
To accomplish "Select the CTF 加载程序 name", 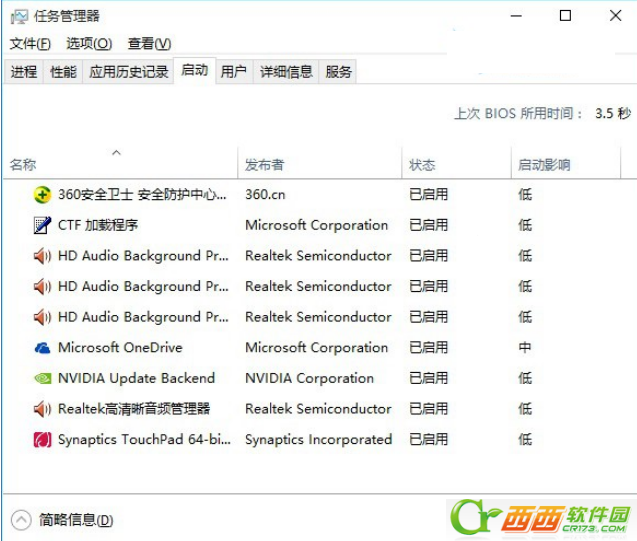I will [98, 225].
